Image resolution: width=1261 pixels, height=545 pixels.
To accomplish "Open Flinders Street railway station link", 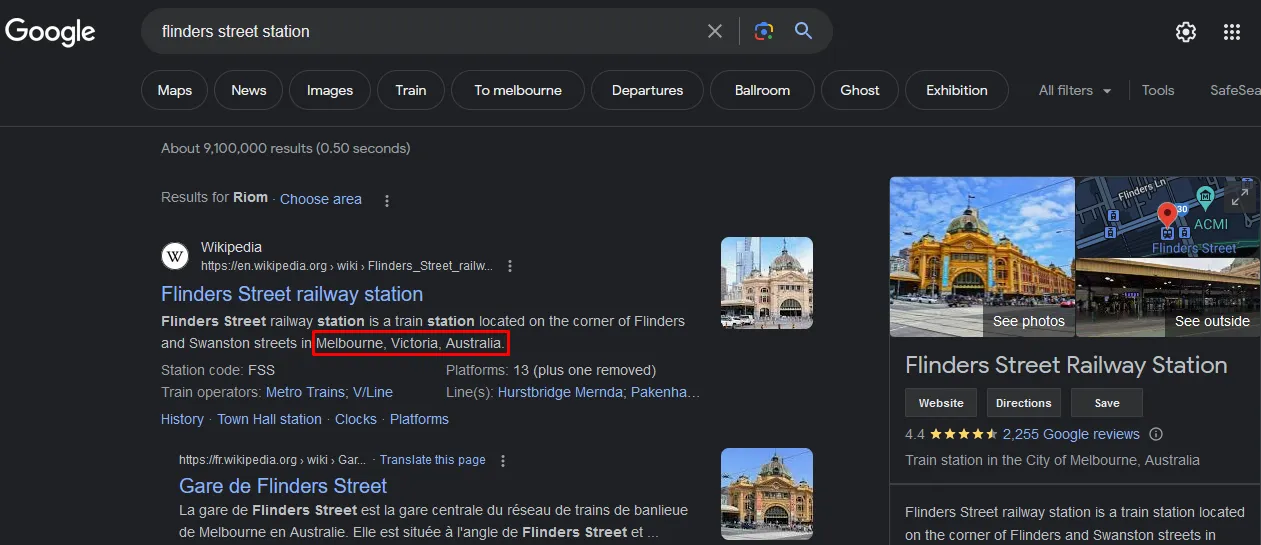I will pyautogui.click(x=292, y=294).
